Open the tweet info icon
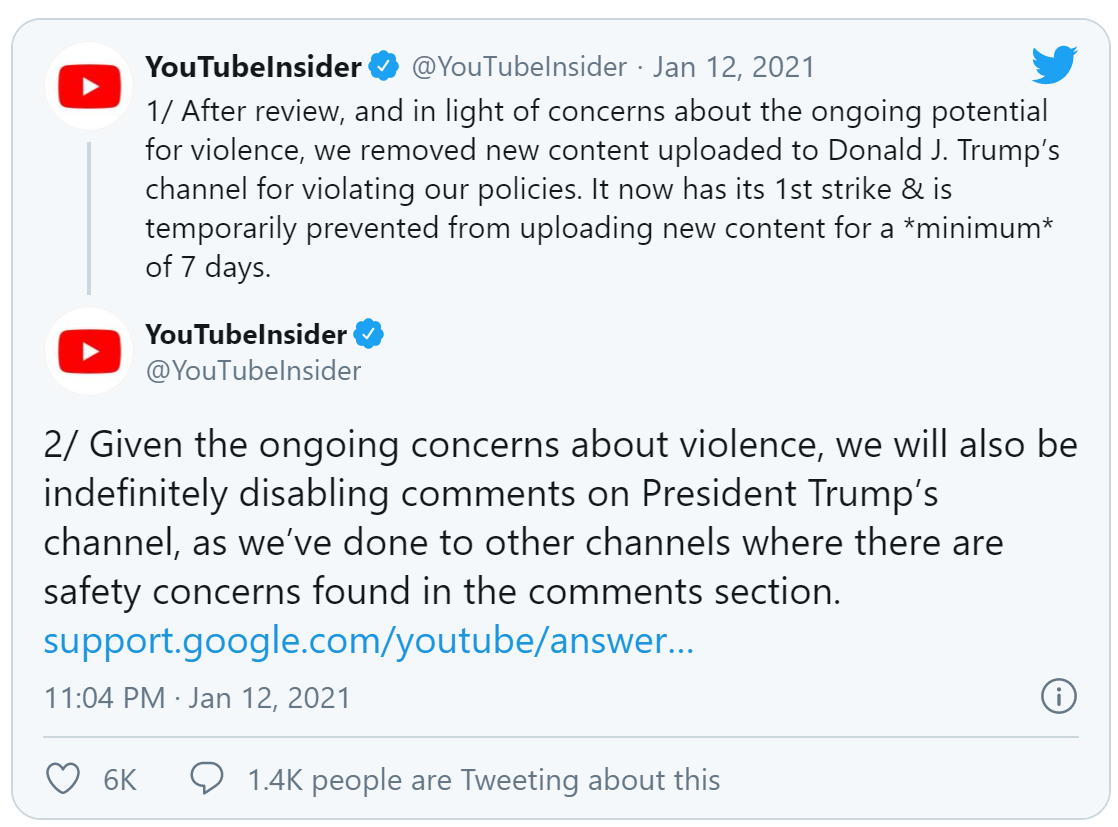This screenshot has width=1118, height=827. point(1059,696)
